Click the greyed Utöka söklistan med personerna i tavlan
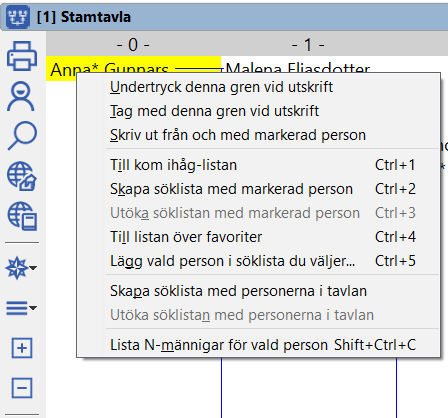448x418 pixels. (258, 315)
